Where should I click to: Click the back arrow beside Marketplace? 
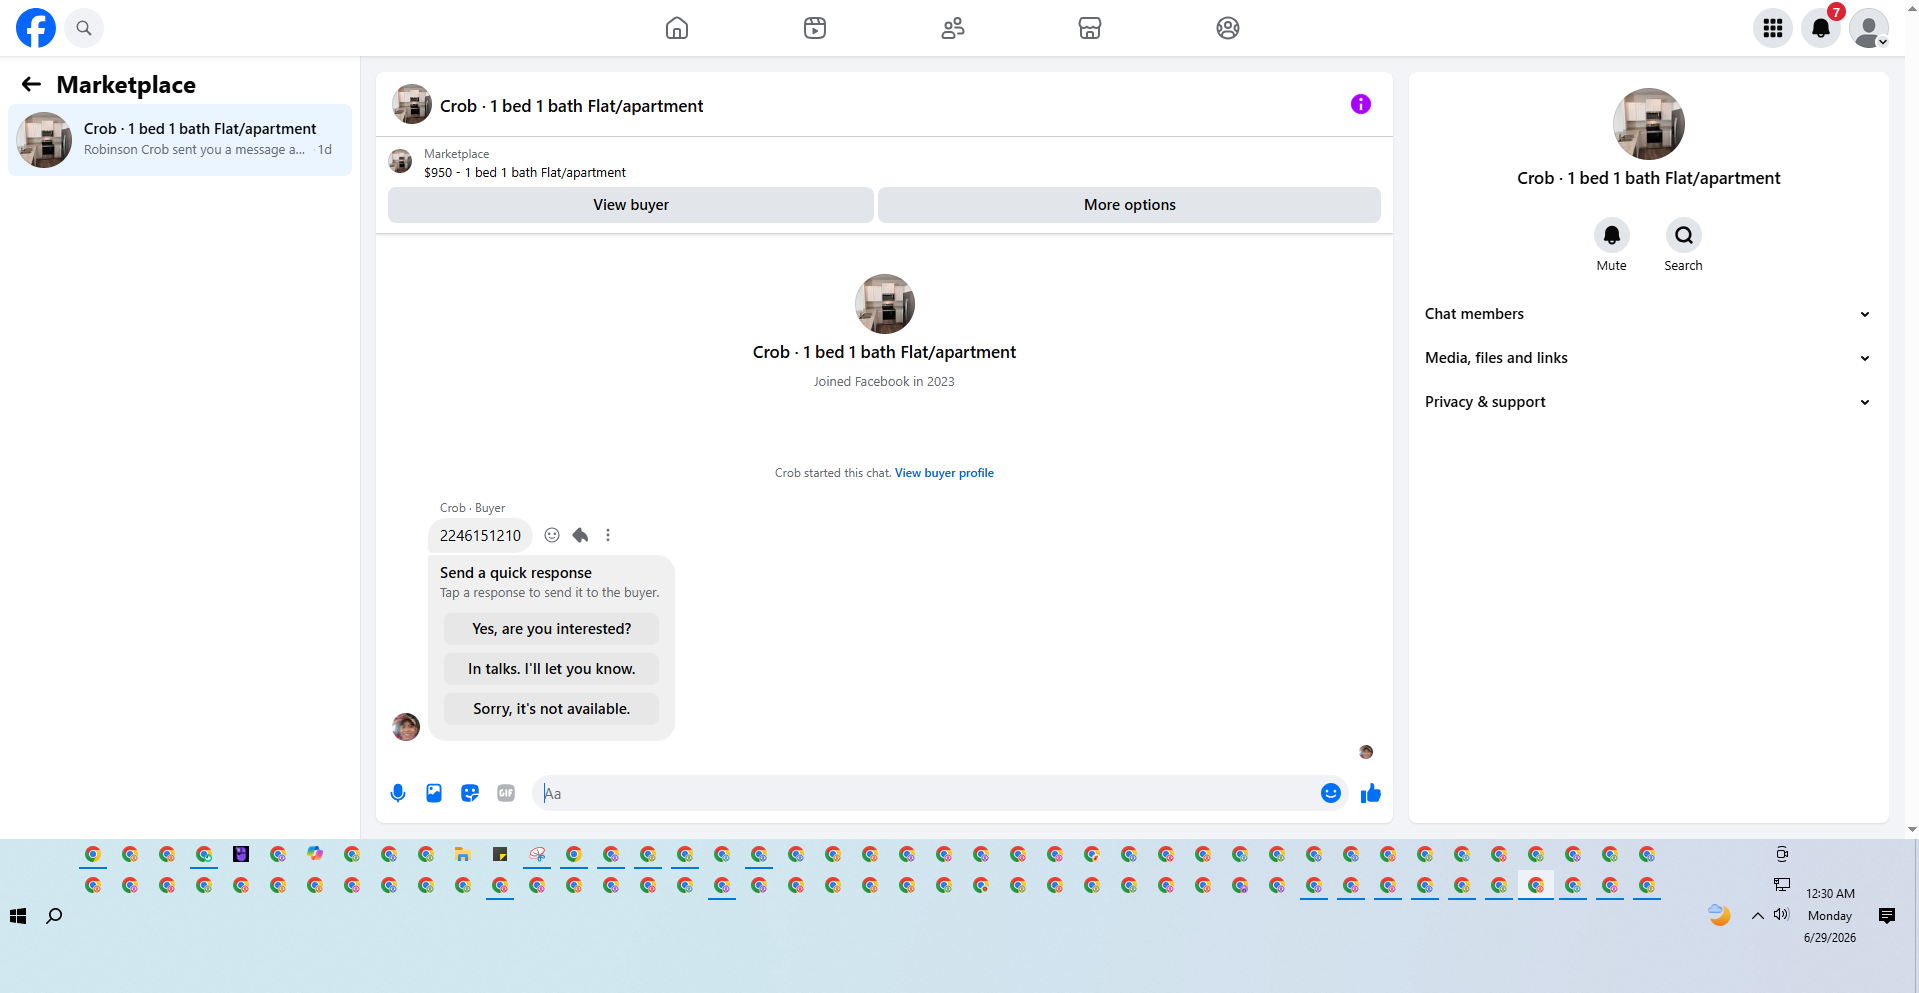pyautogui.click(x=31, y=85)
